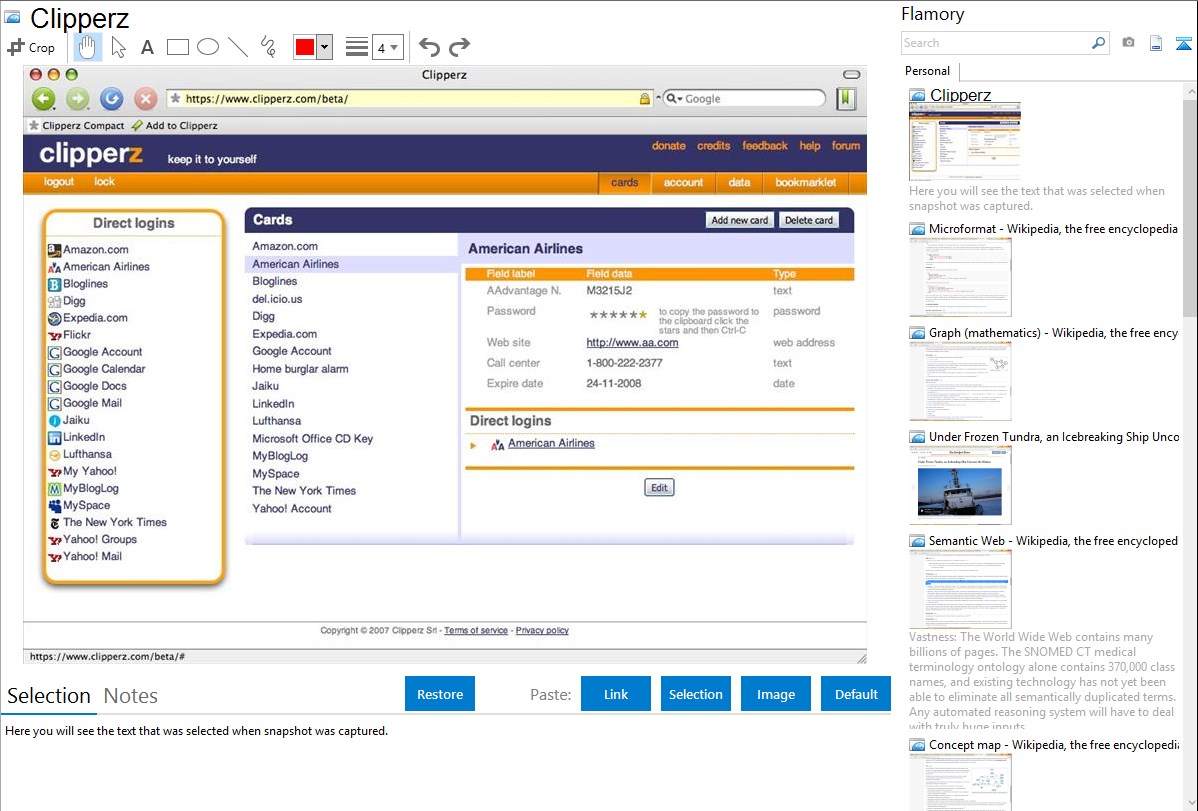Screen dimensions: 1198x811
Task: Click the logout link
Action: [59, 182]
